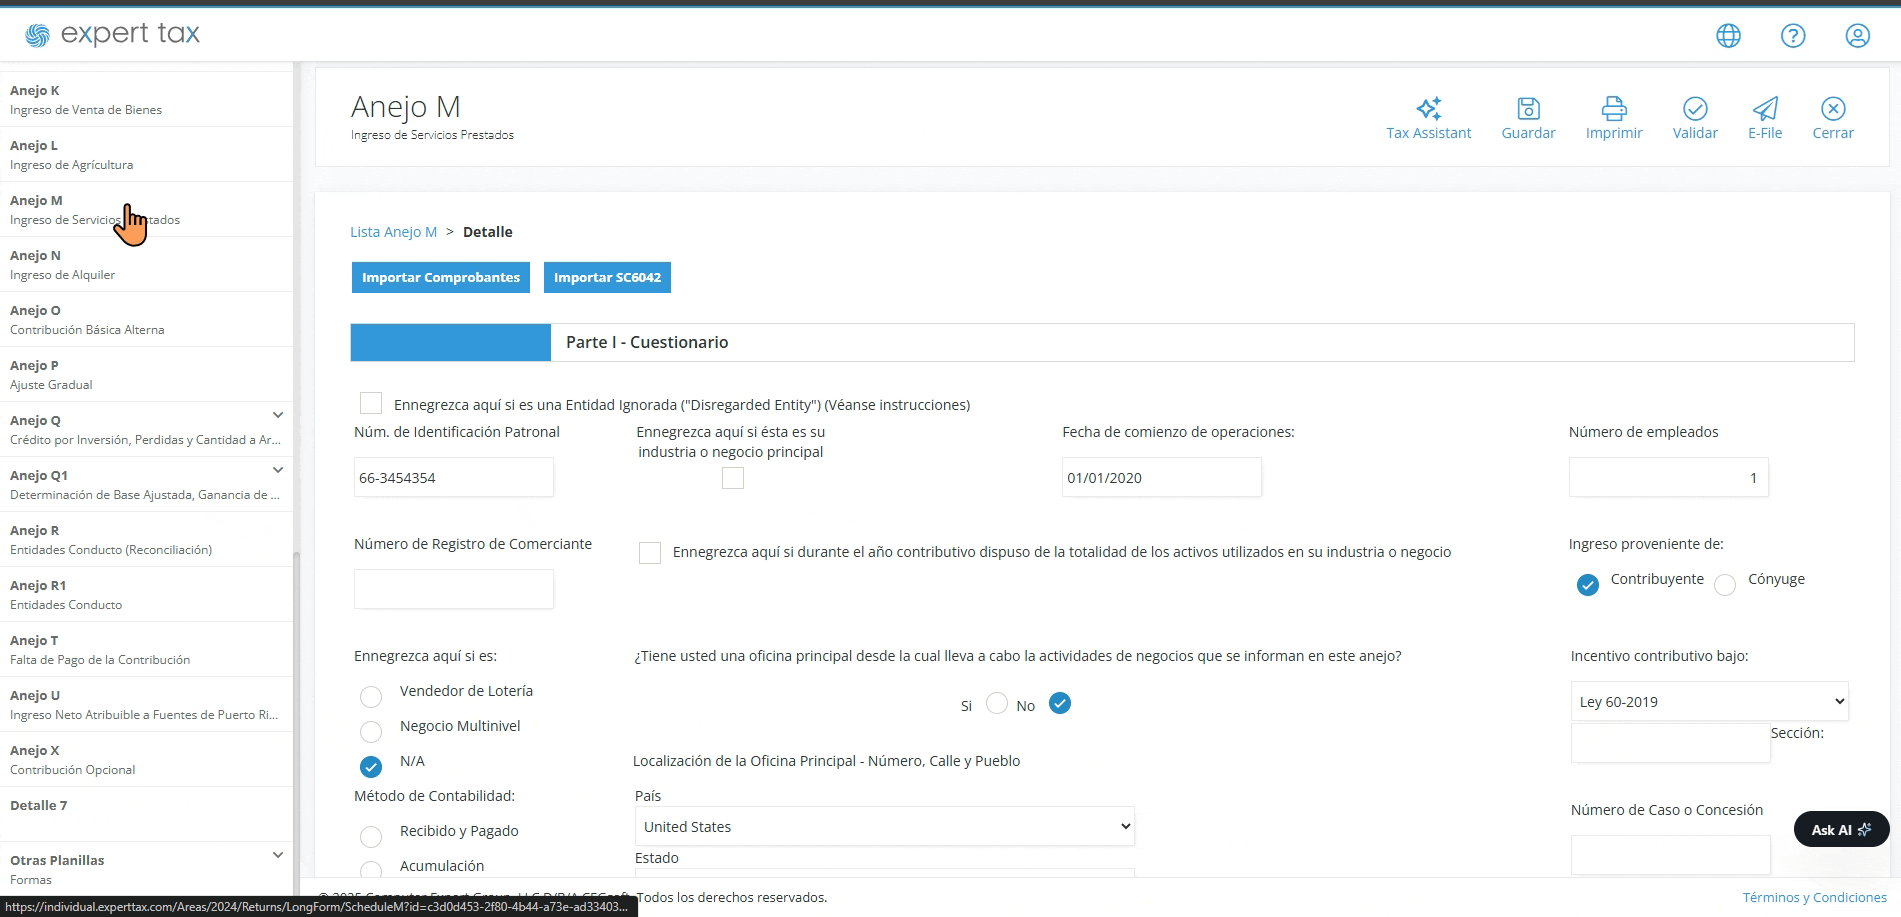Go back to Lista Anejo M
The width and height of the screenshot is (1901, 917).
click(x=393, y=232)
